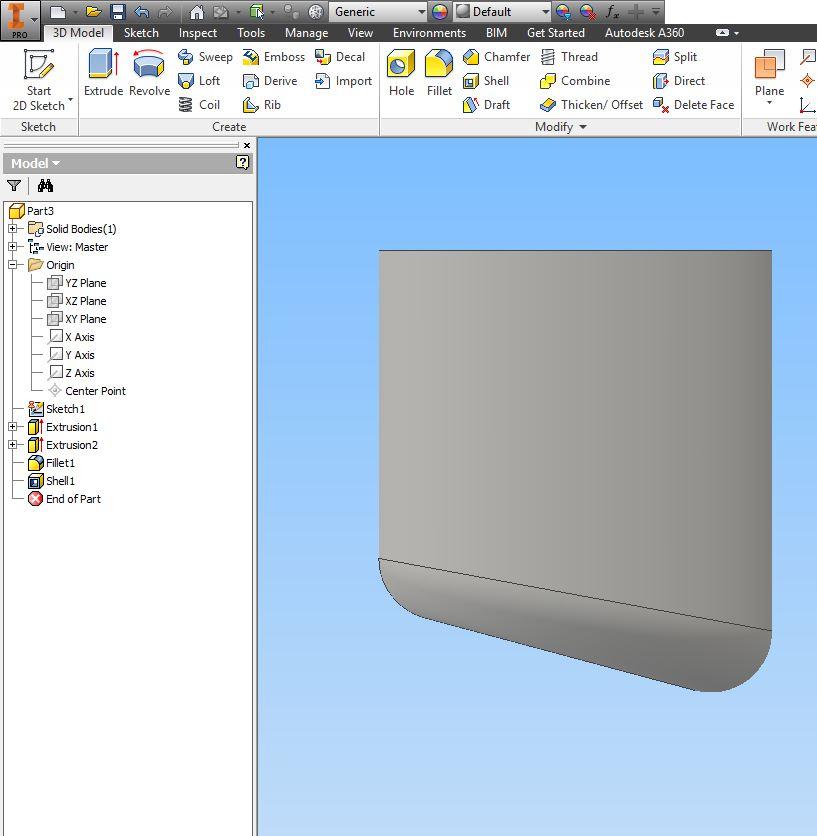Switch to the Inspect ribbon tab
Screen dimensions: 817x836
(197, 33)
